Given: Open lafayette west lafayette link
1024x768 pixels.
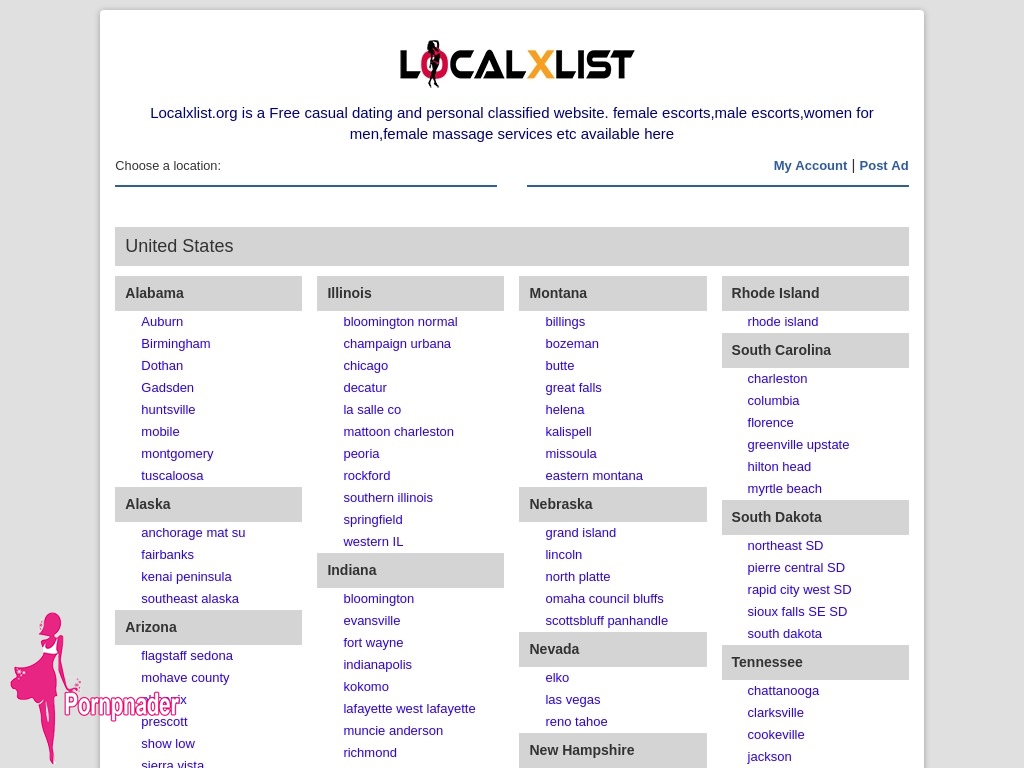Looking at the screenshot, I should pyautogui.click(x=409, y=709).
